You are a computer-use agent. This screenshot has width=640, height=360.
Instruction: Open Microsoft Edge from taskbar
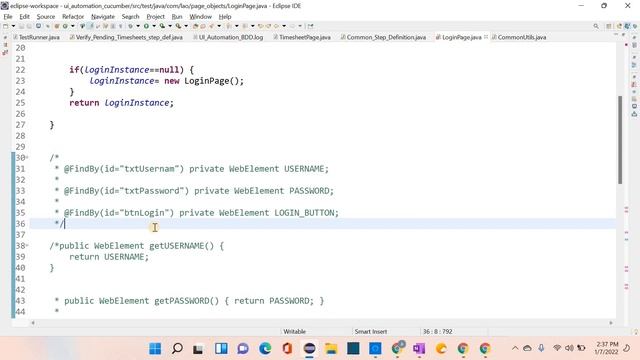(265, 349)
